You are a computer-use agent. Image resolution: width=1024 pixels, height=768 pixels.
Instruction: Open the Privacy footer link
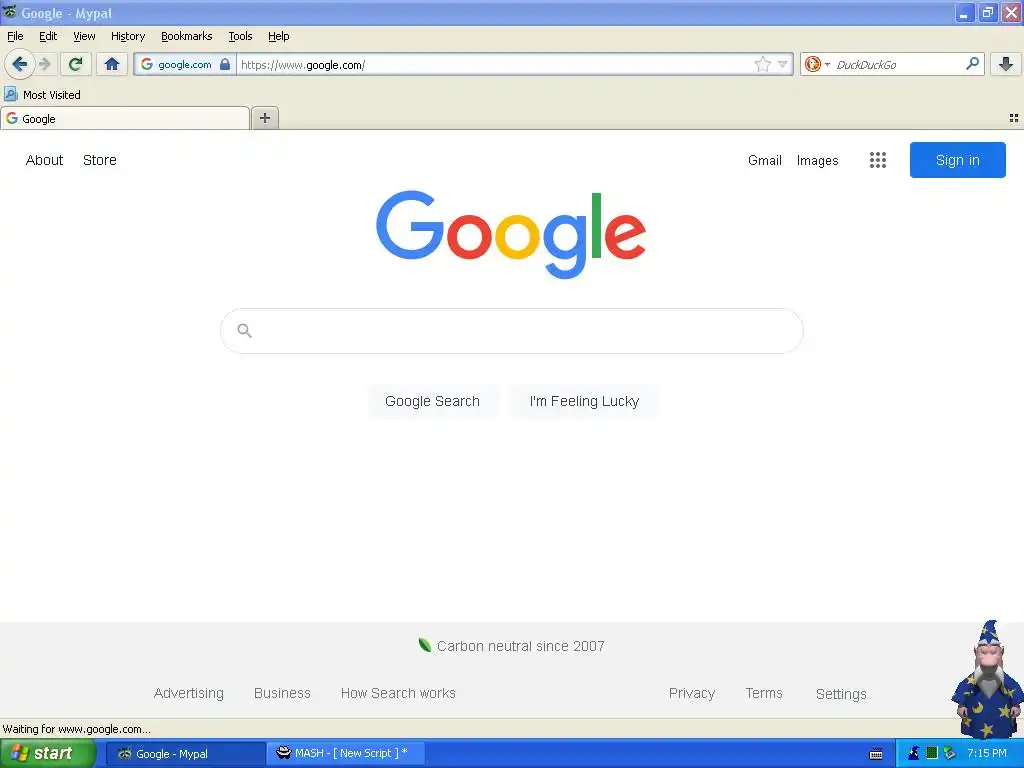pos(692,693)
